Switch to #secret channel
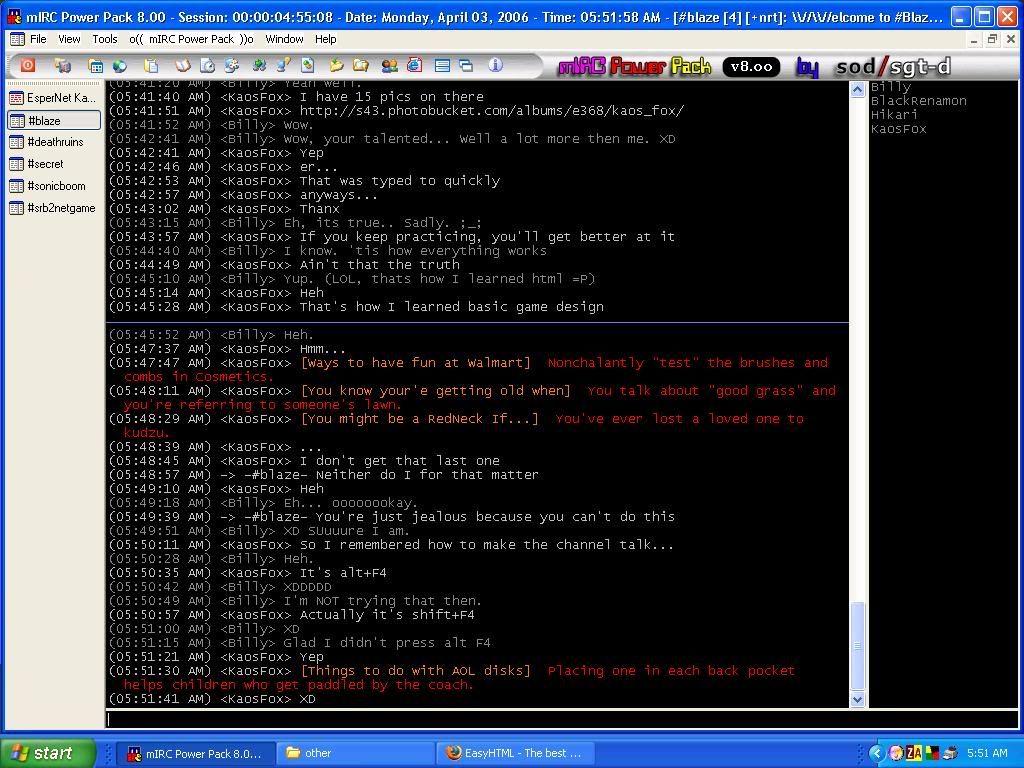 coord(54,164)
